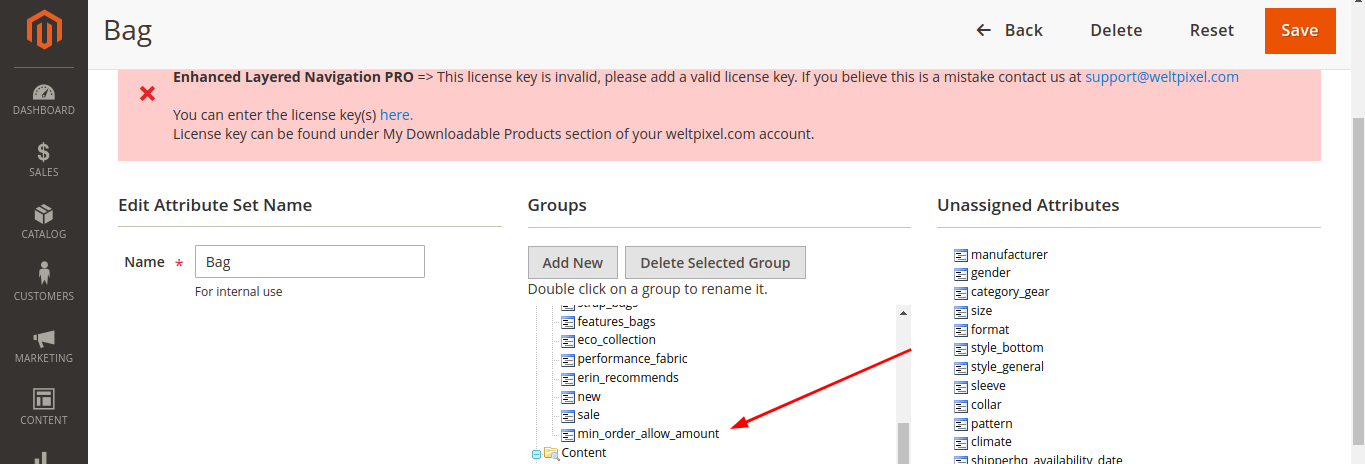Collapse the Content group in tree
Screen dimensions: 1365x464
(x=536, y=454)
